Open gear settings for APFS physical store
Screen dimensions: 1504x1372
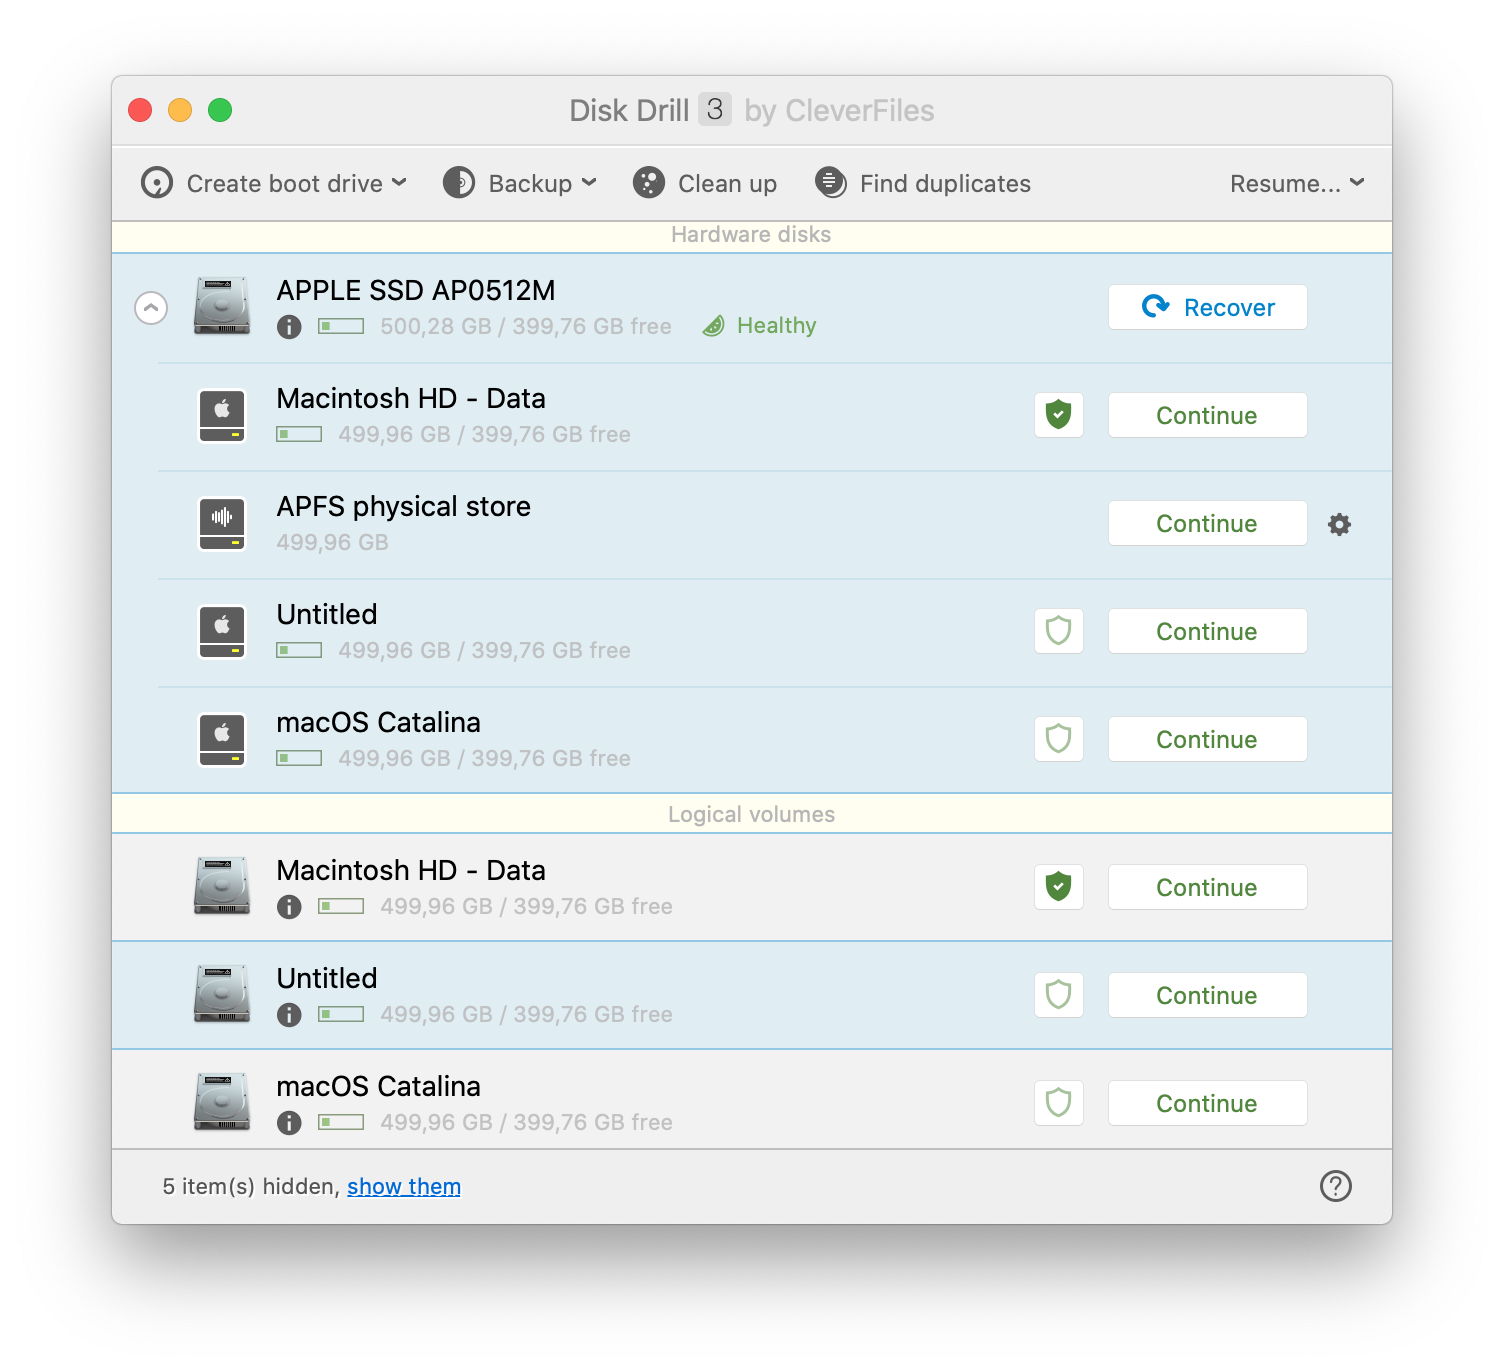[1339, 524]
